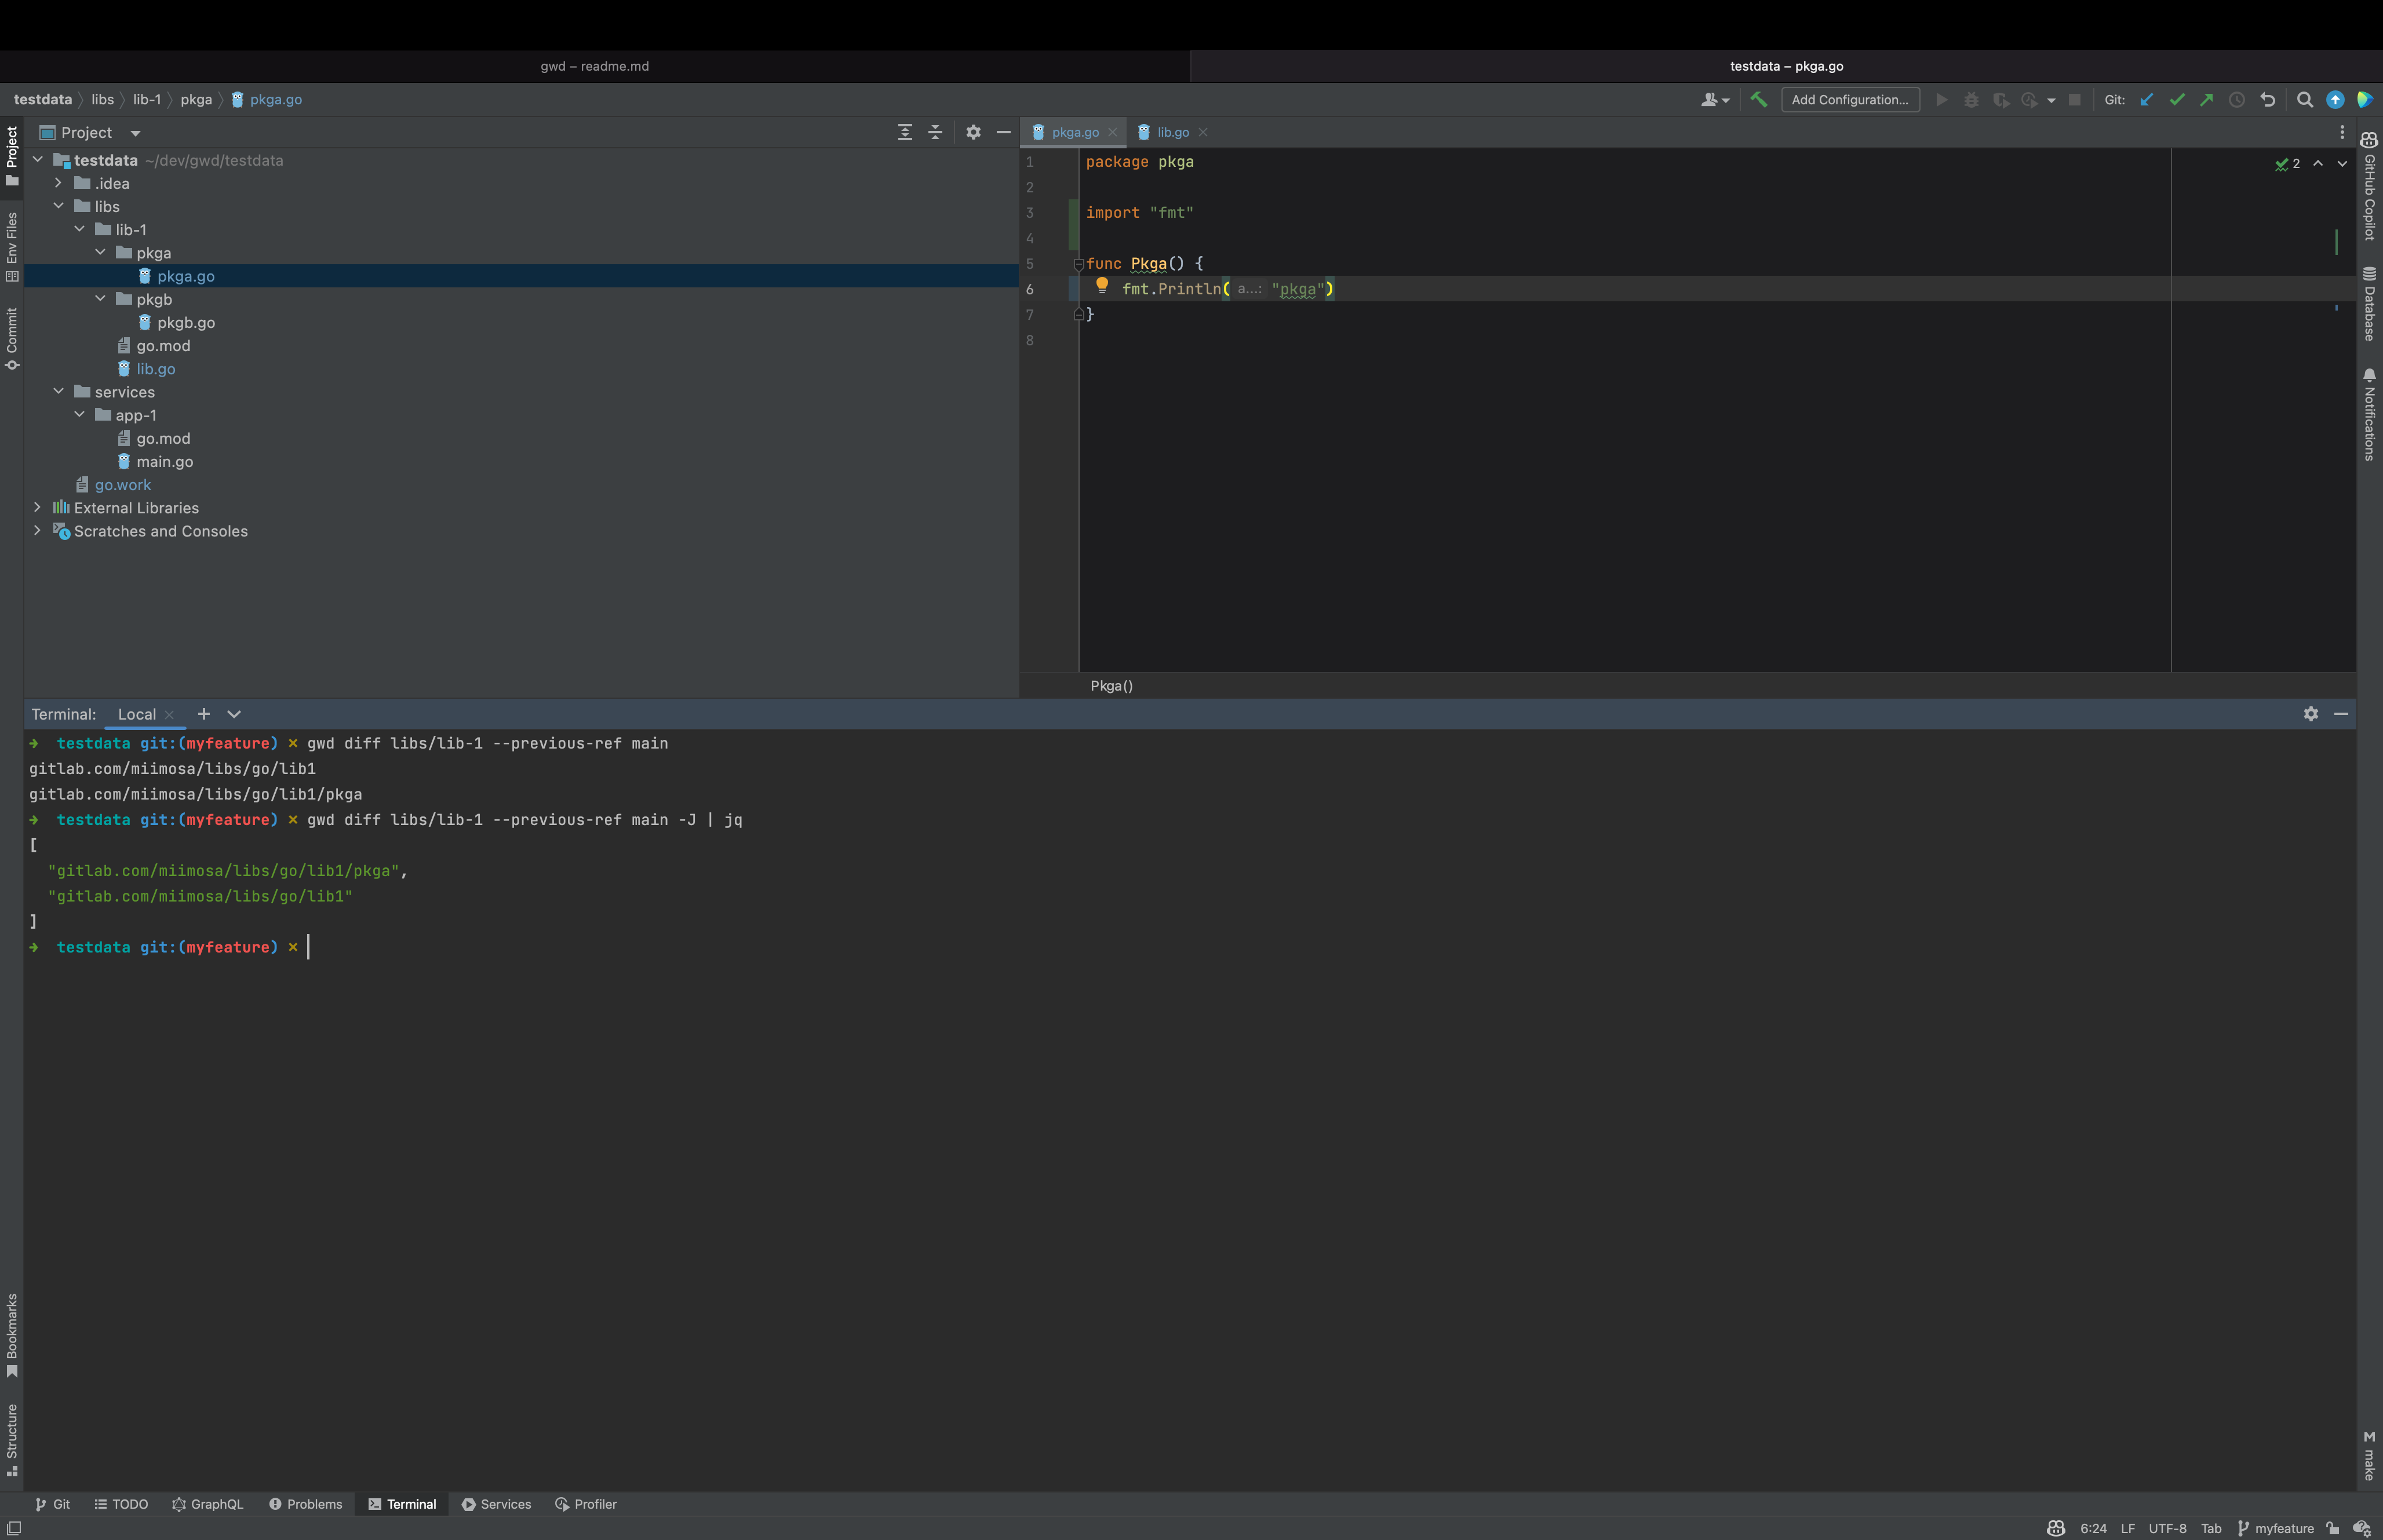Collapse the pkgb folder
The image size is (2383, 1540).
point(100,299)
